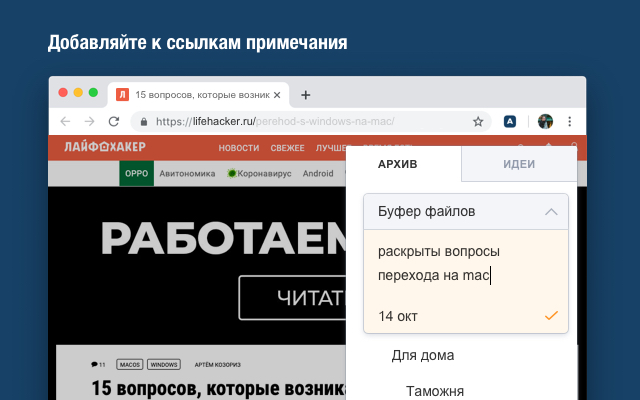Click the article headline '15 вопросов'

[x=219, y=389]
